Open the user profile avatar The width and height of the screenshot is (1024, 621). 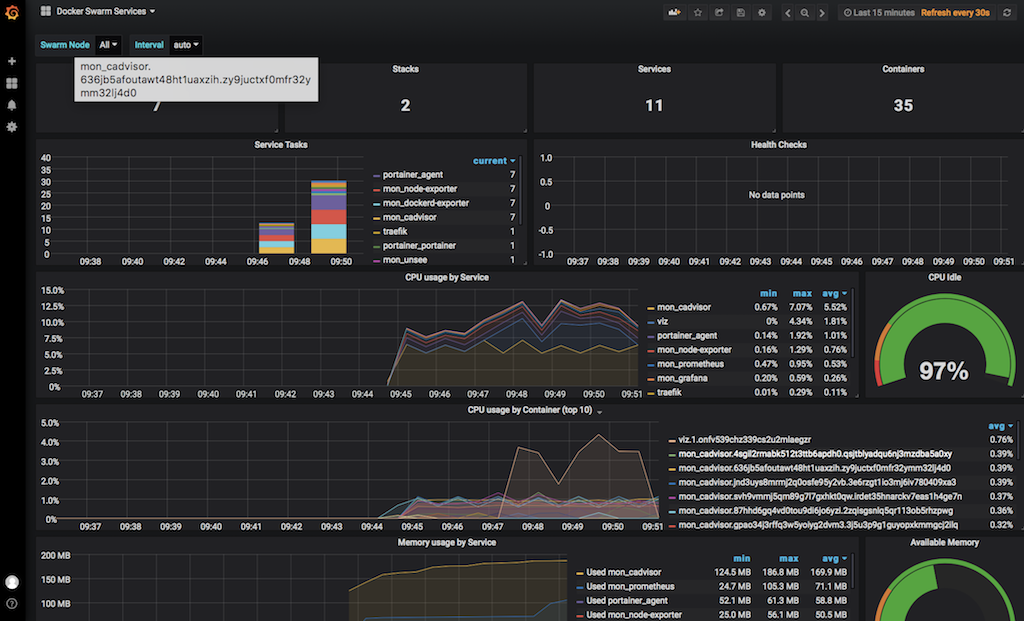coord(12,582)
